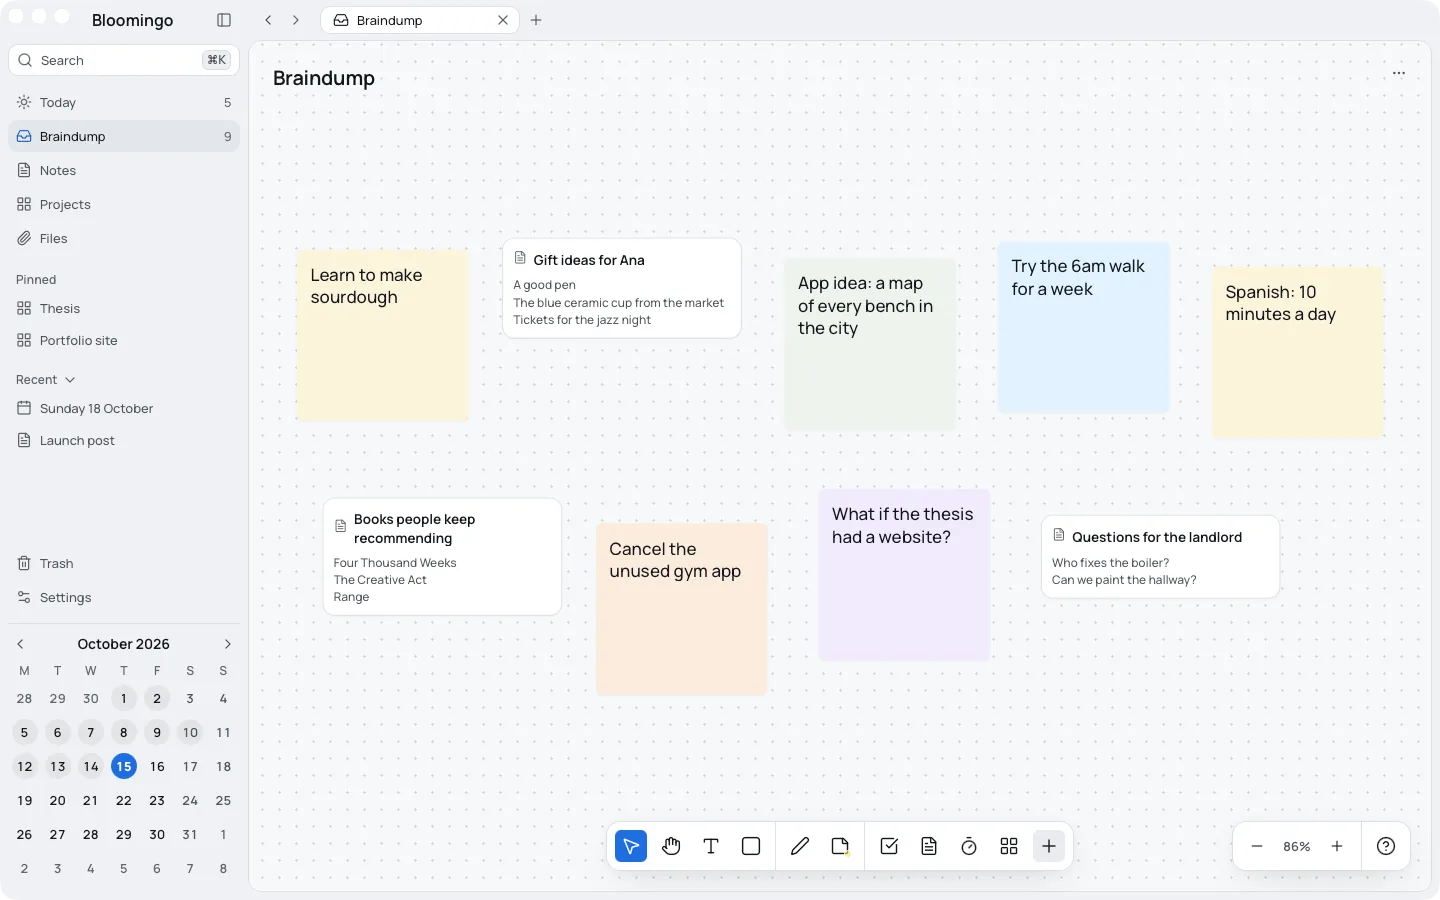Screen dimensions: 1440x900
Task: Open the timer tool in toolbar
Action: [969, 846]
